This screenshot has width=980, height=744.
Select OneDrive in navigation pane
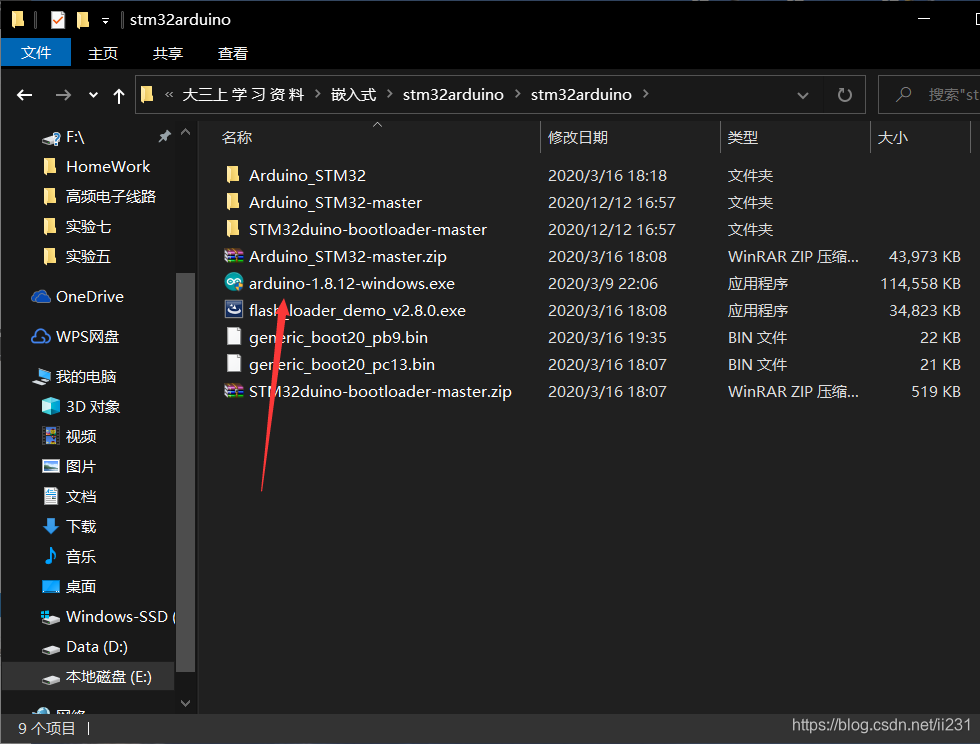89,296
